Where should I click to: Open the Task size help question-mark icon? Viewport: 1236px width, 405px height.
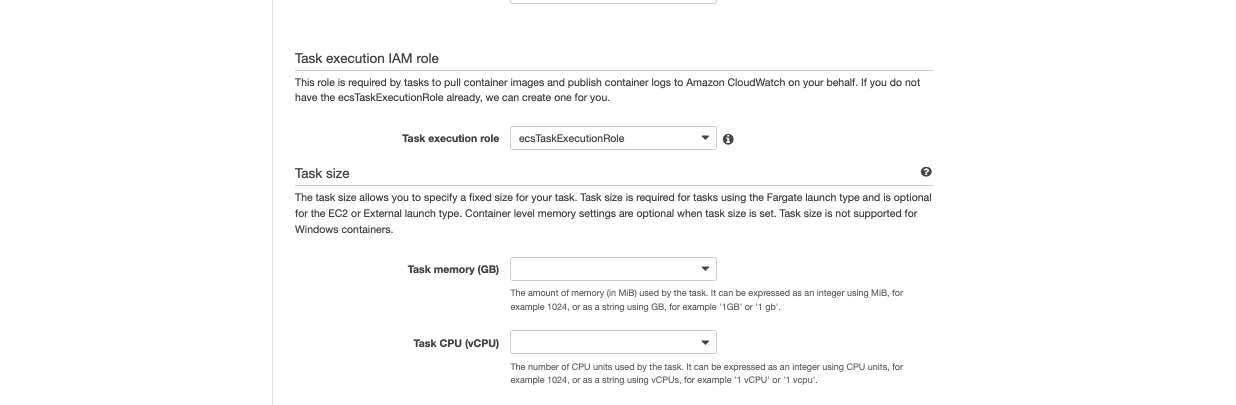[x=926, y=172]
